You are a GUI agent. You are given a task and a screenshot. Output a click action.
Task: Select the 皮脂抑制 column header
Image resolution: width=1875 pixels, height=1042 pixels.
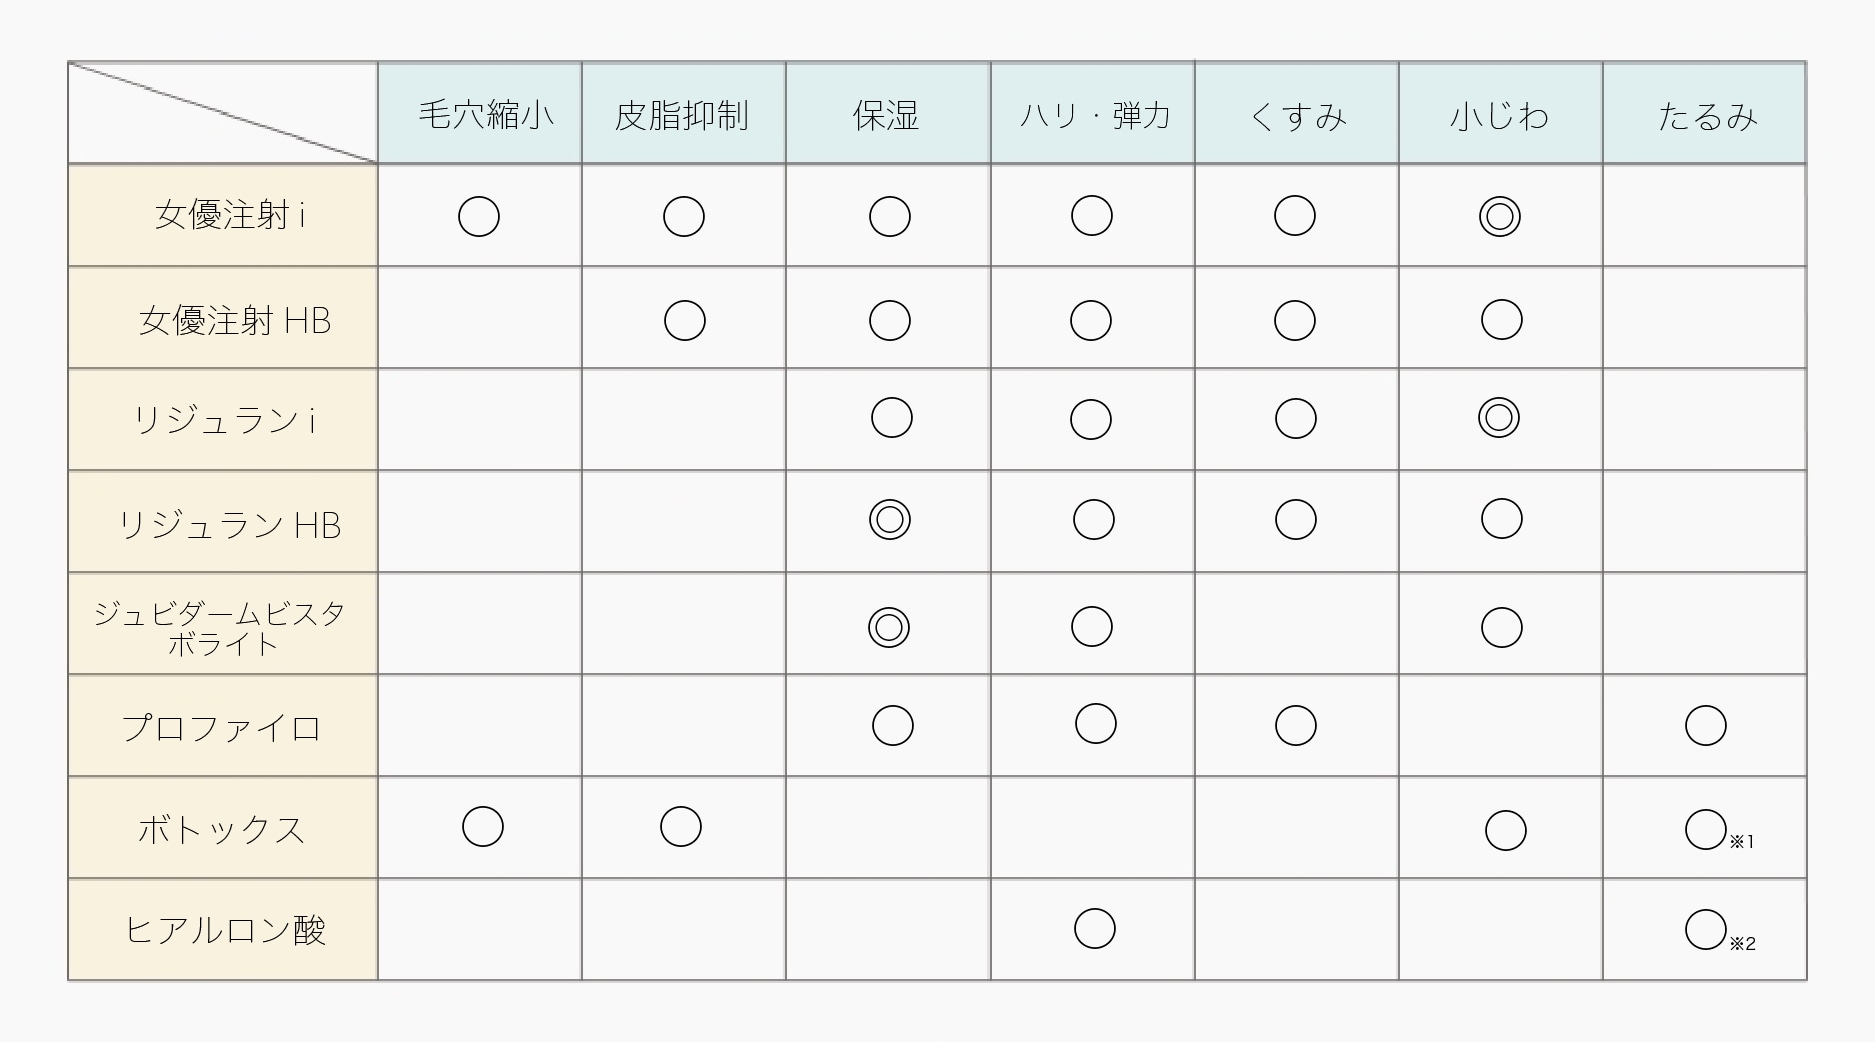point(684,113)
